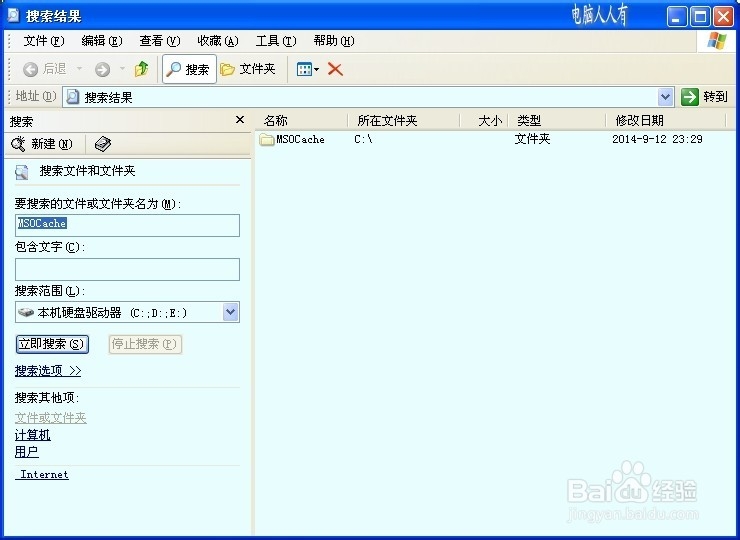Open the File (文件) menu

pos(43,41)
